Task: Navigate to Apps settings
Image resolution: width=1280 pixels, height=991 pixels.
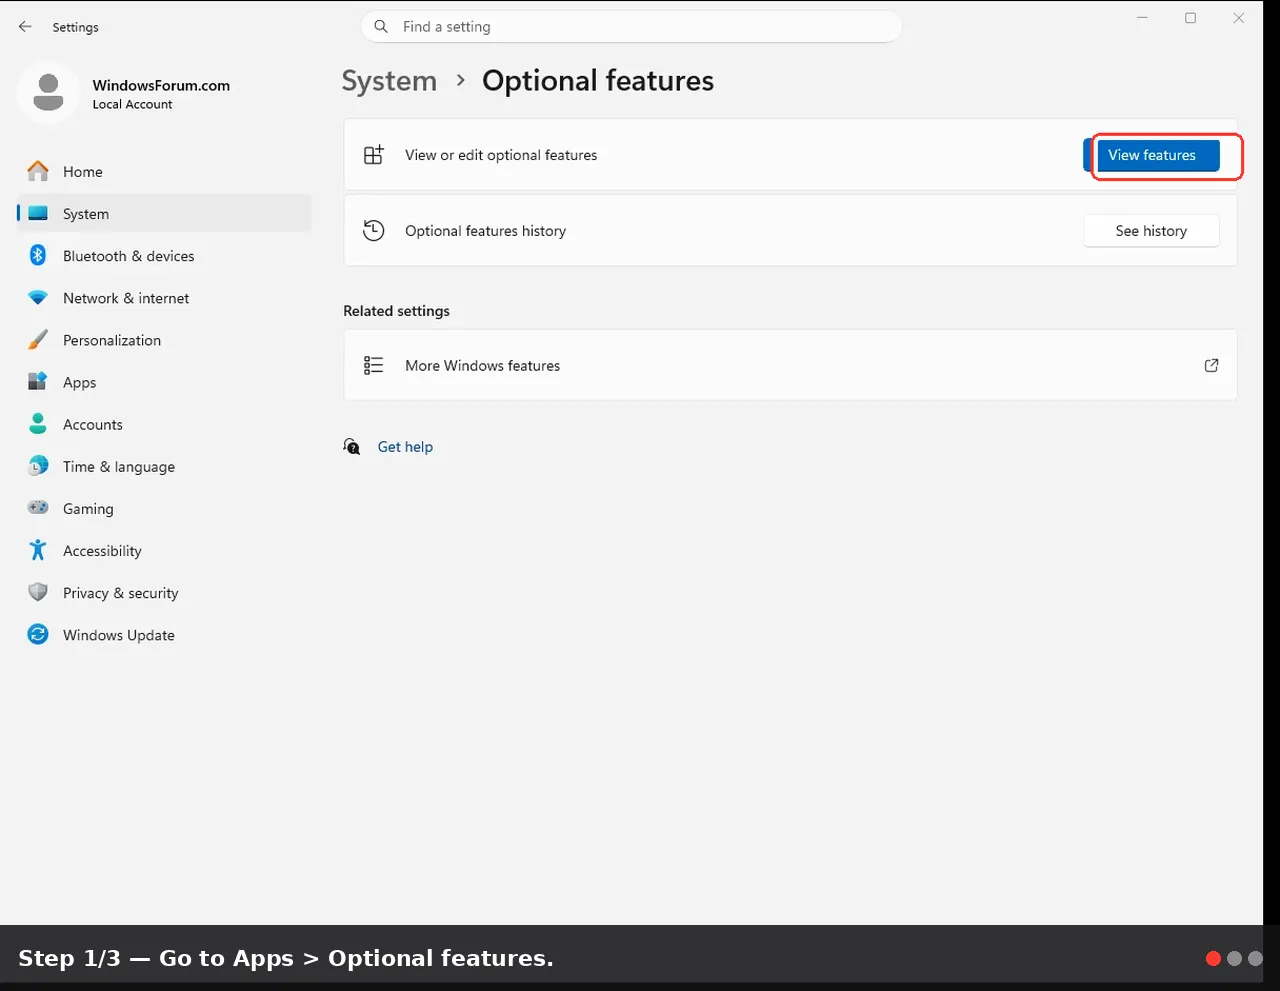Action: [164, 382]
